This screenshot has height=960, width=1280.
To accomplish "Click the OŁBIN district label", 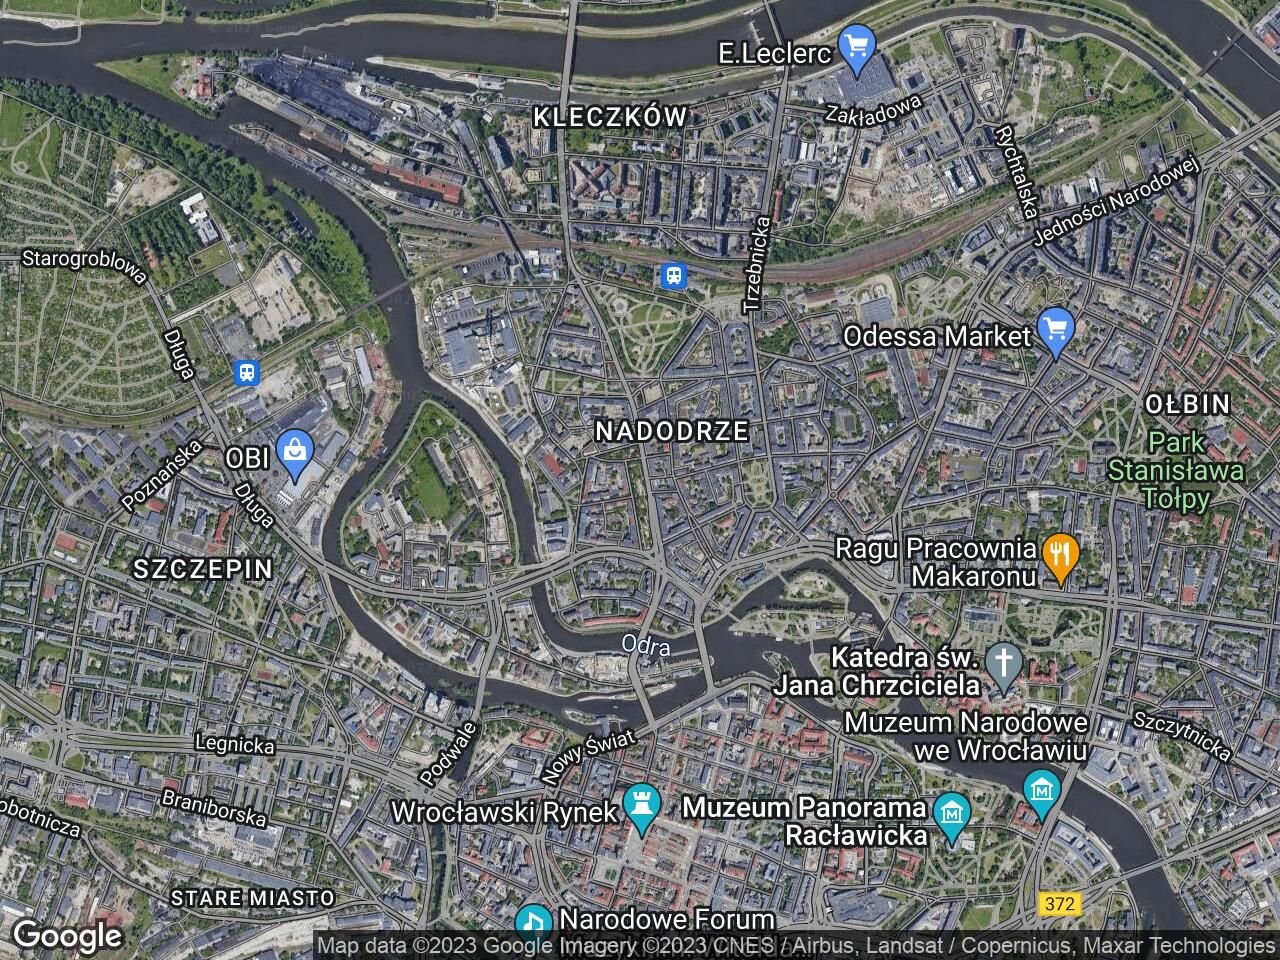I will click(1187, 404).
